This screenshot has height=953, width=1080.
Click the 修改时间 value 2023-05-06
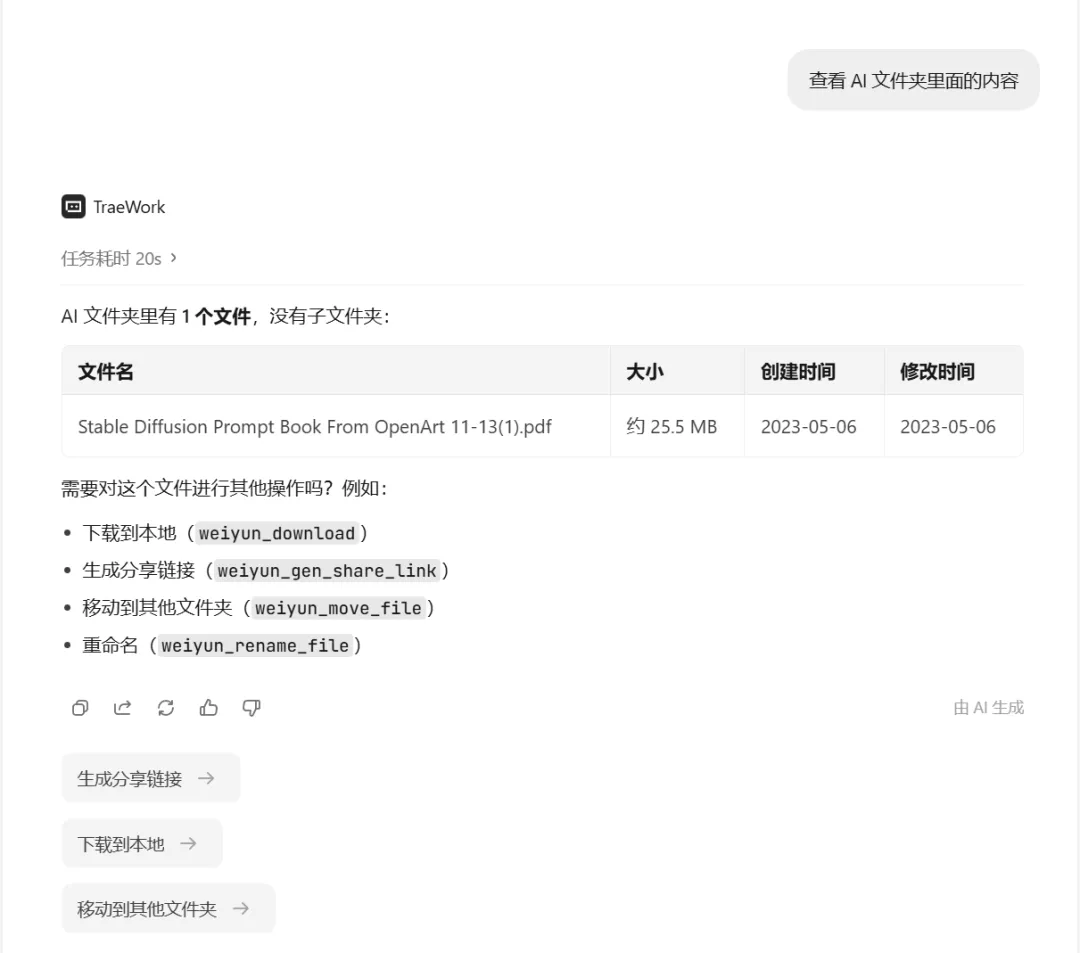pyautogui.click(x=948, y=427)
